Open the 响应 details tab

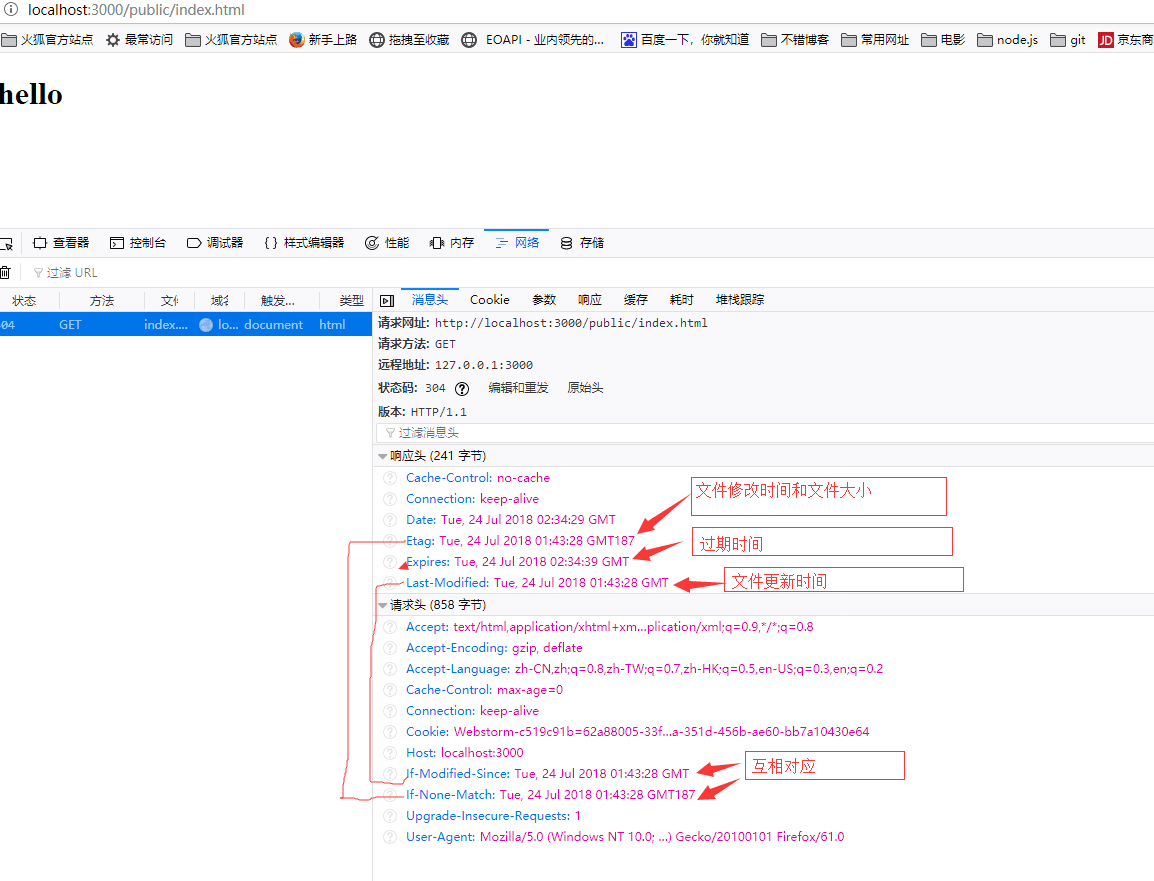pos(590,300)
